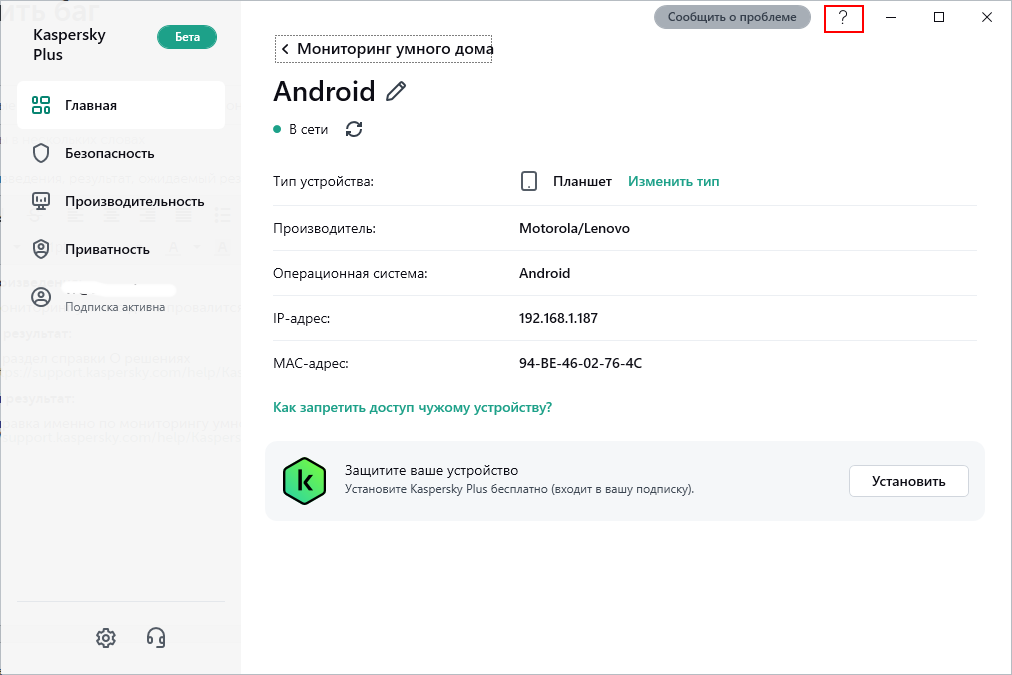
Task: Minimize the Kaspersky window
Action: (891, 17)
